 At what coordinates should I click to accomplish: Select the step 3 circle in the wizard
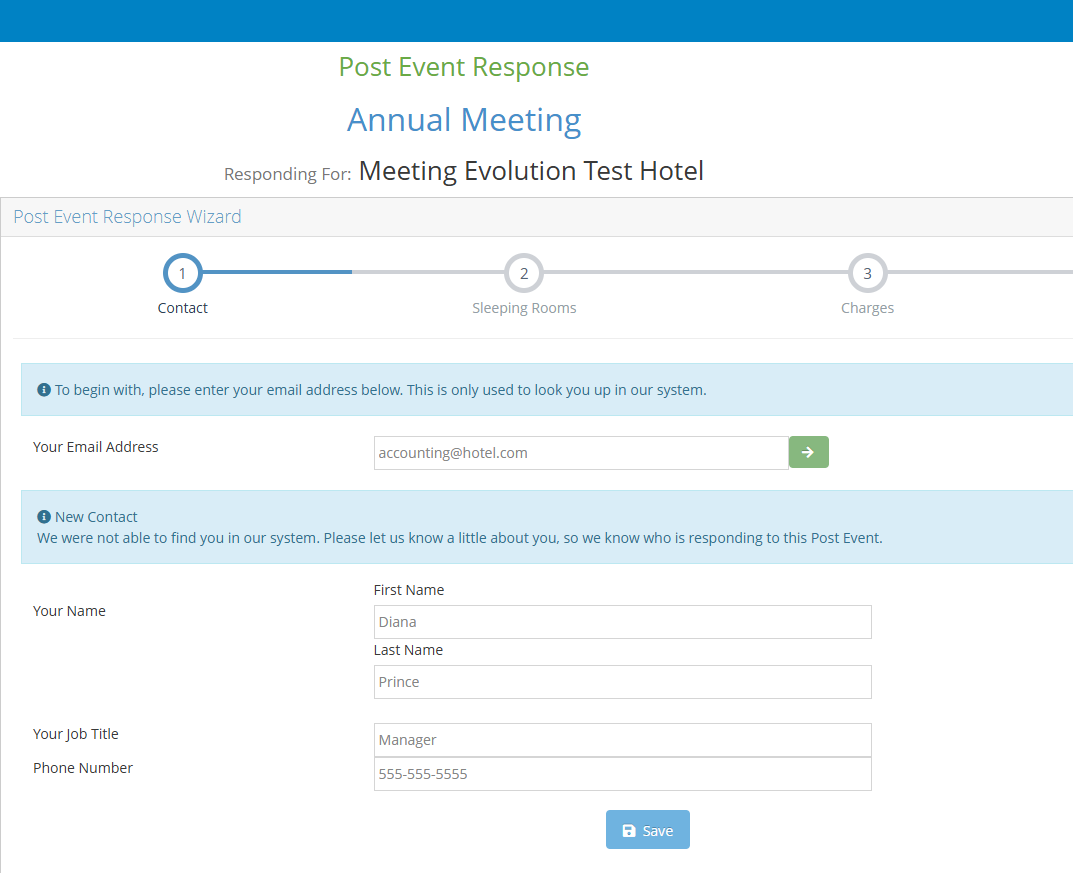click(x=867, y=272)
